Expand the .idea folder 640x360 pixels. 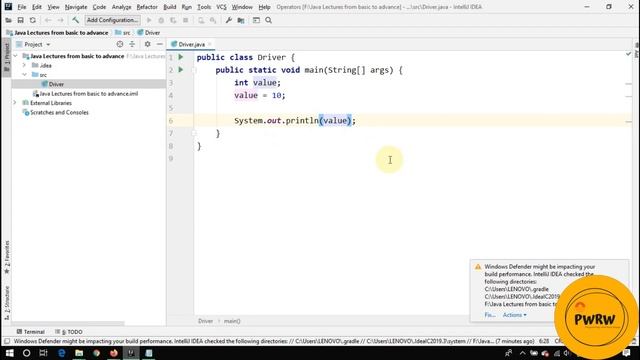(x=24, y=65)
